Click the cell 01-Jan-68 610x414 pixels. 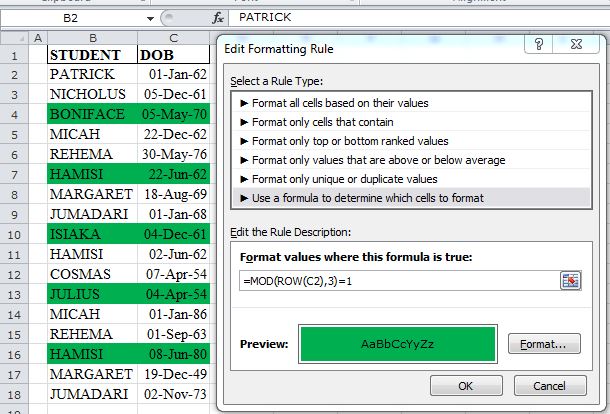174,214
